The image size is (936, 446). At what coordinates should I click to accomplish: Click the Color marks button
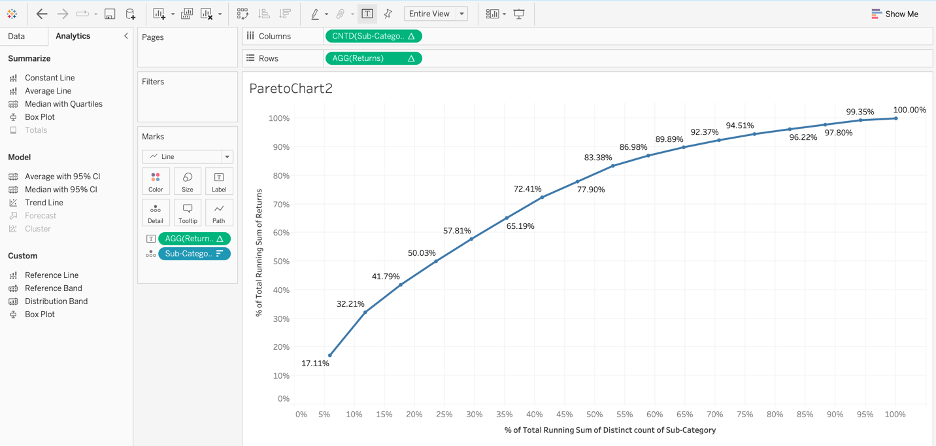tap(155, 182)
